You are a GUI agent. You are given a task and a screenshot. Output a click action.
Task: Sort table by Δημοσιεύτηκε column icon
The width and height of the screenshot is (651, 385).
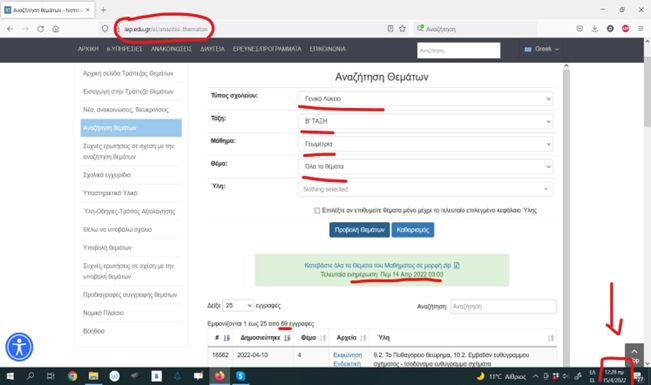(x=287, y=338)
